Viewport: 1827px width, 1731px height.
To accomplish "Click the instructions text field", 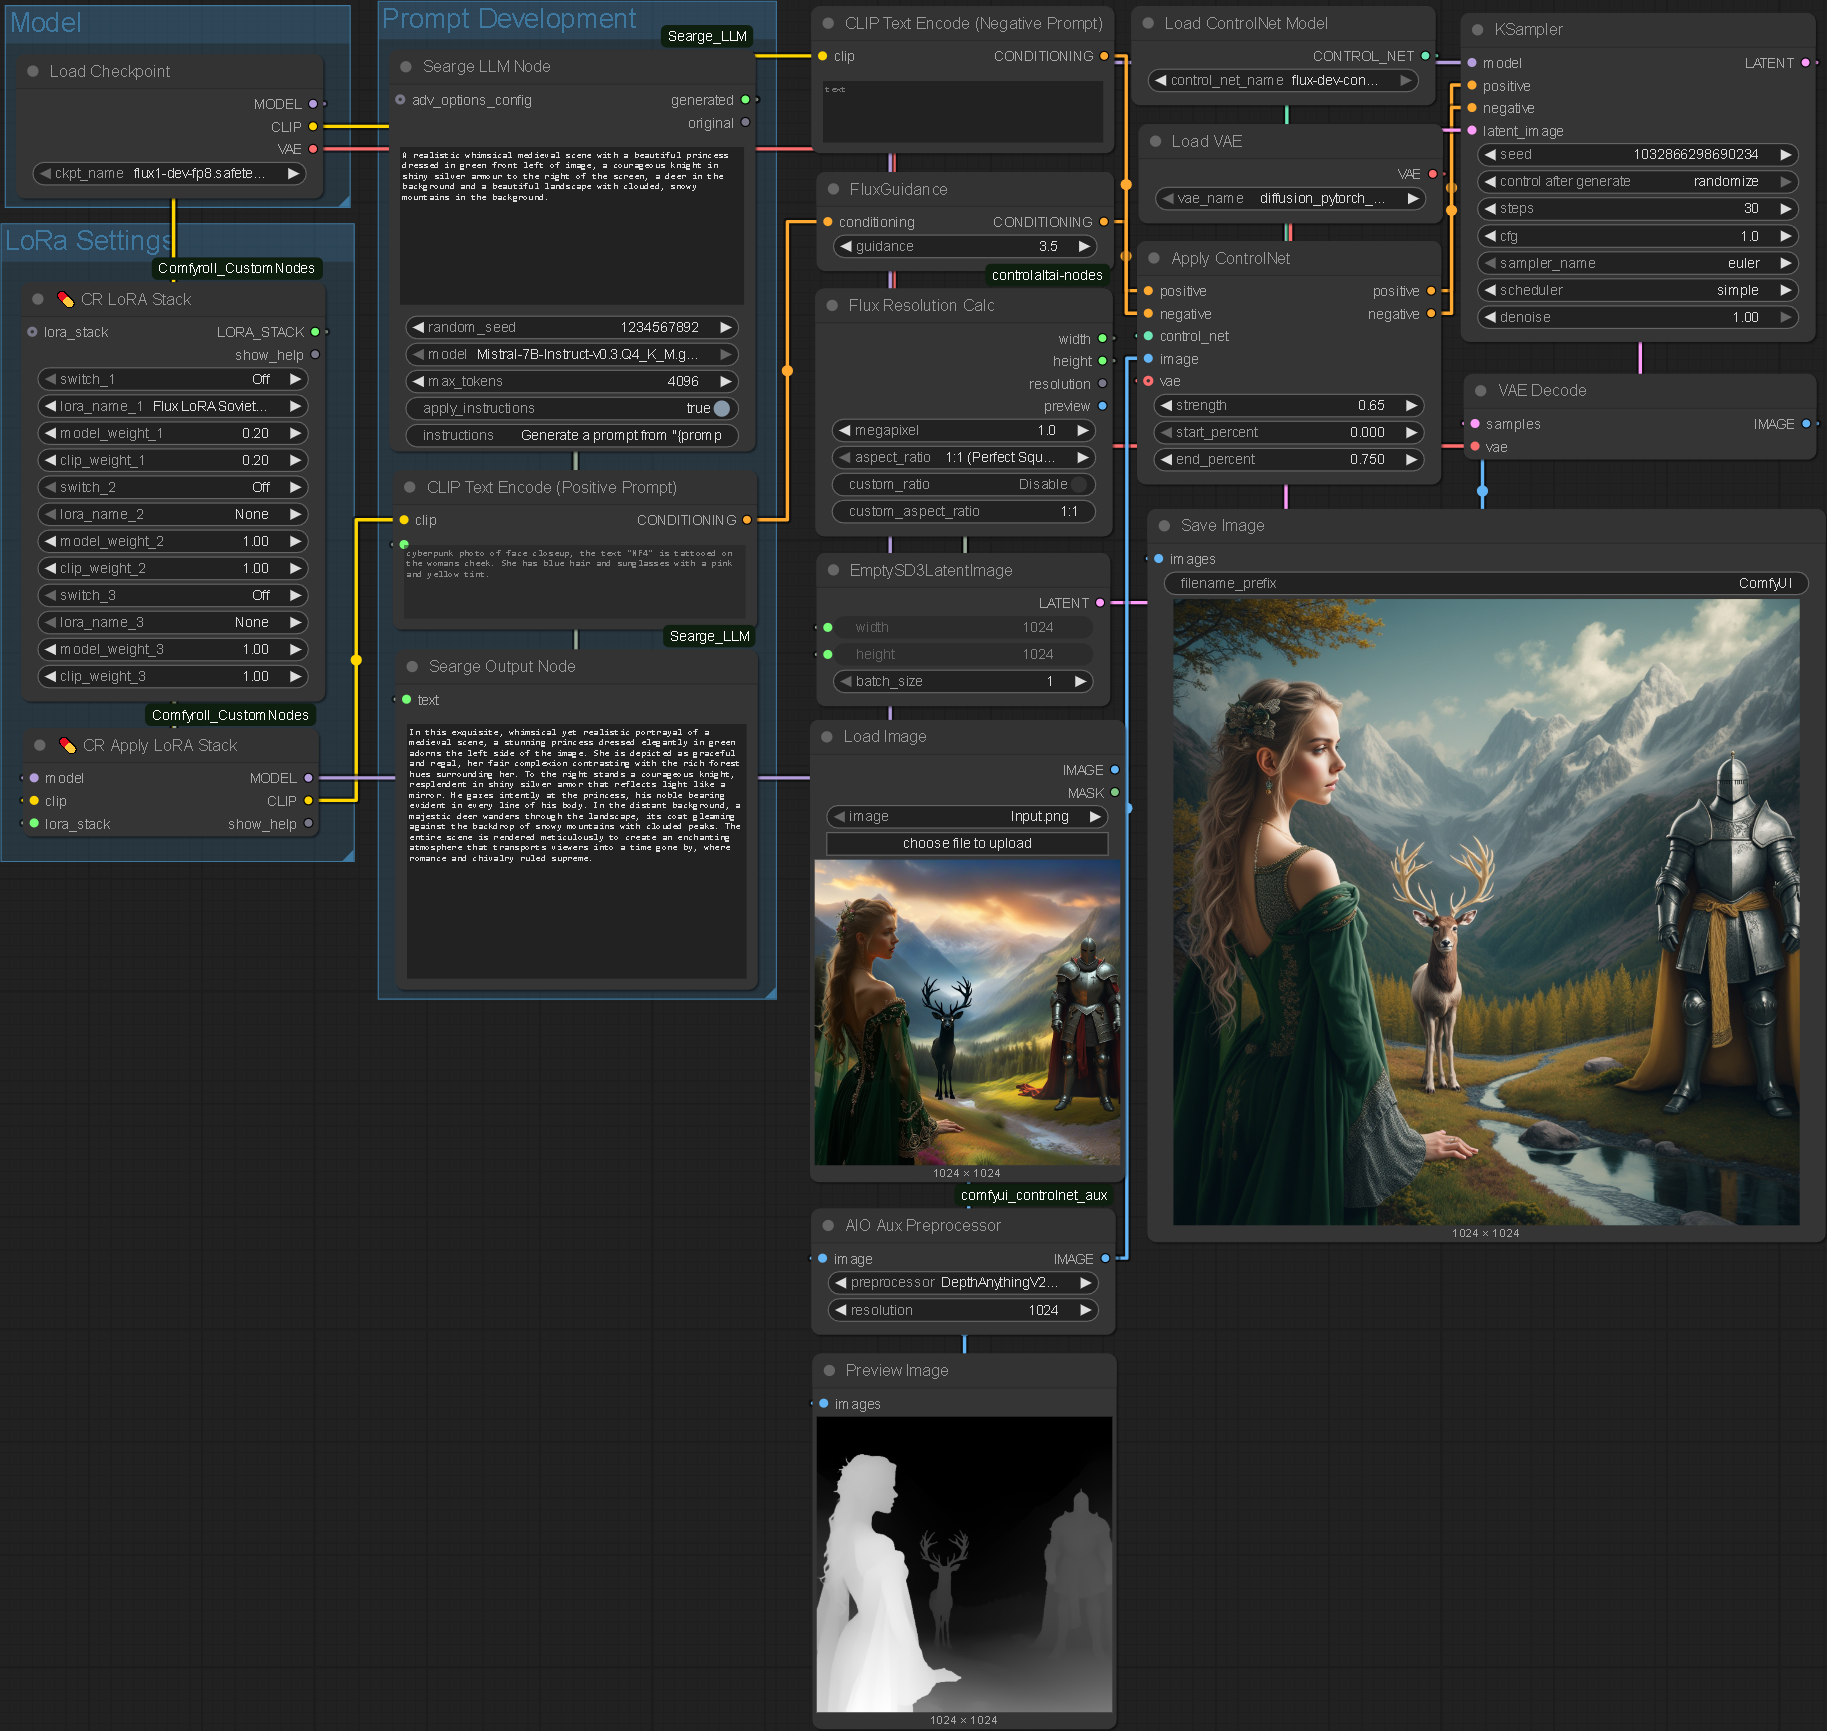I will pyautogui.click(x=572, y=435).
